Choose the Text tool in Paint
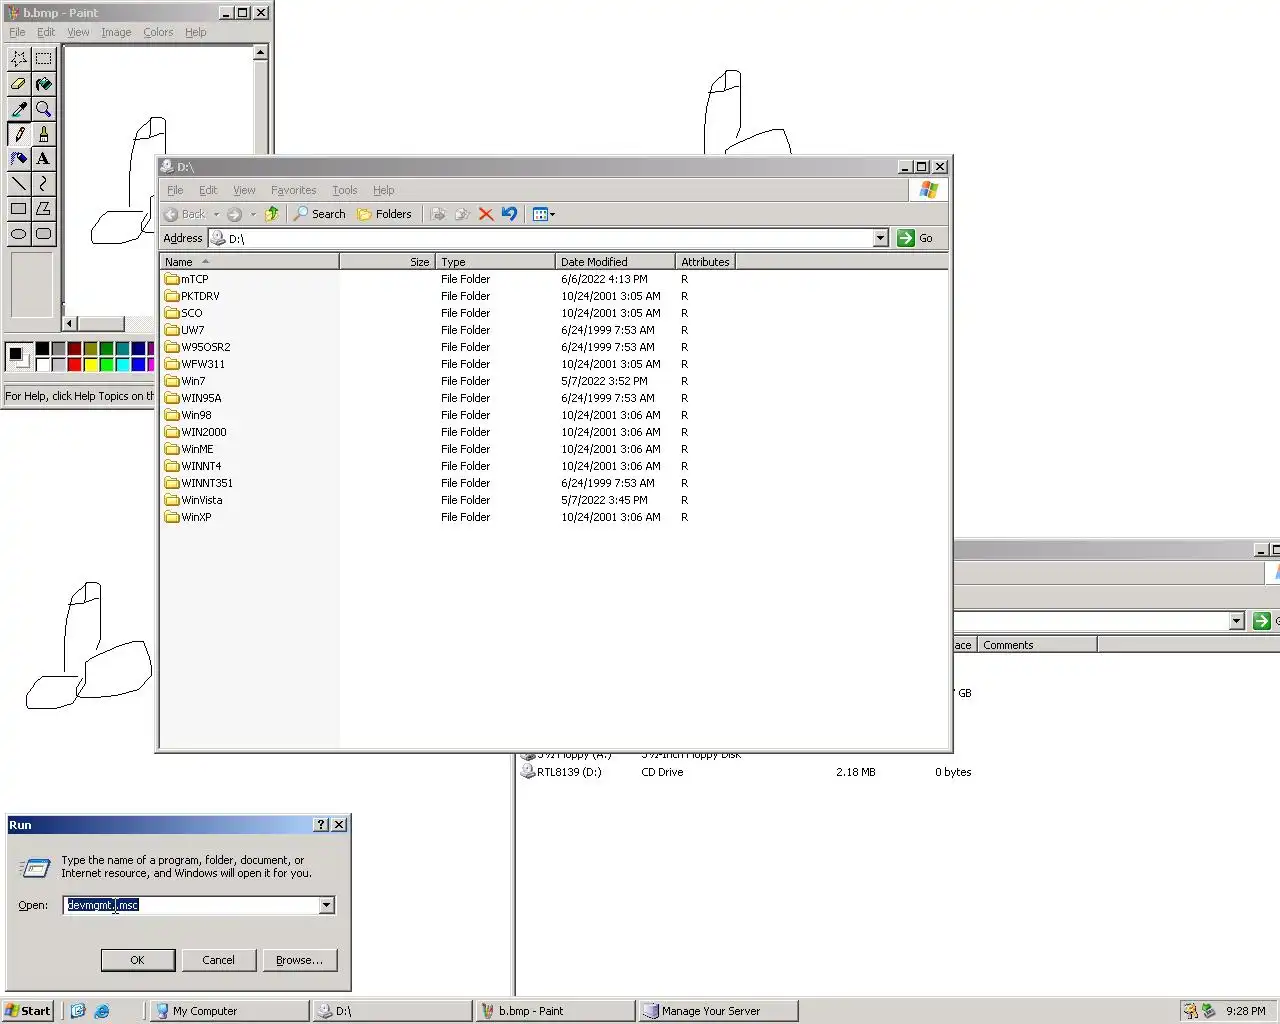Image resolution: width=1280 pixels, height=1024 pixels. point(44,159)
